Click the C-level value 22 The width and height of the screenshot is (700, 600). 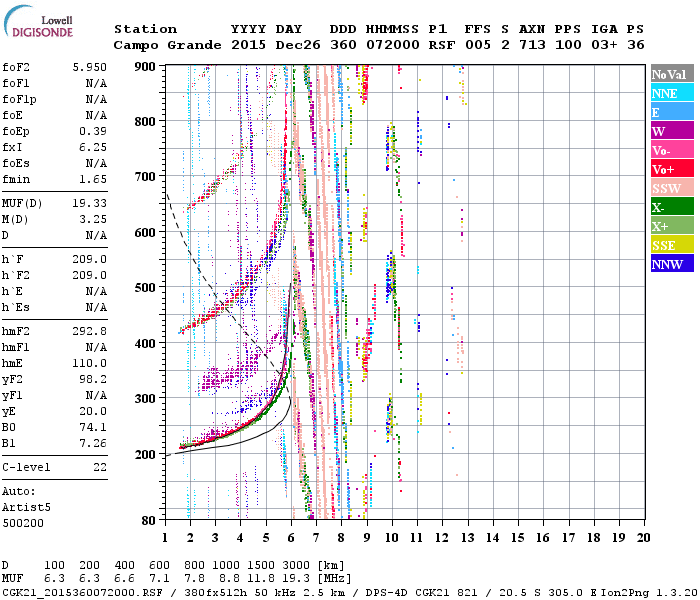[100, 467]
